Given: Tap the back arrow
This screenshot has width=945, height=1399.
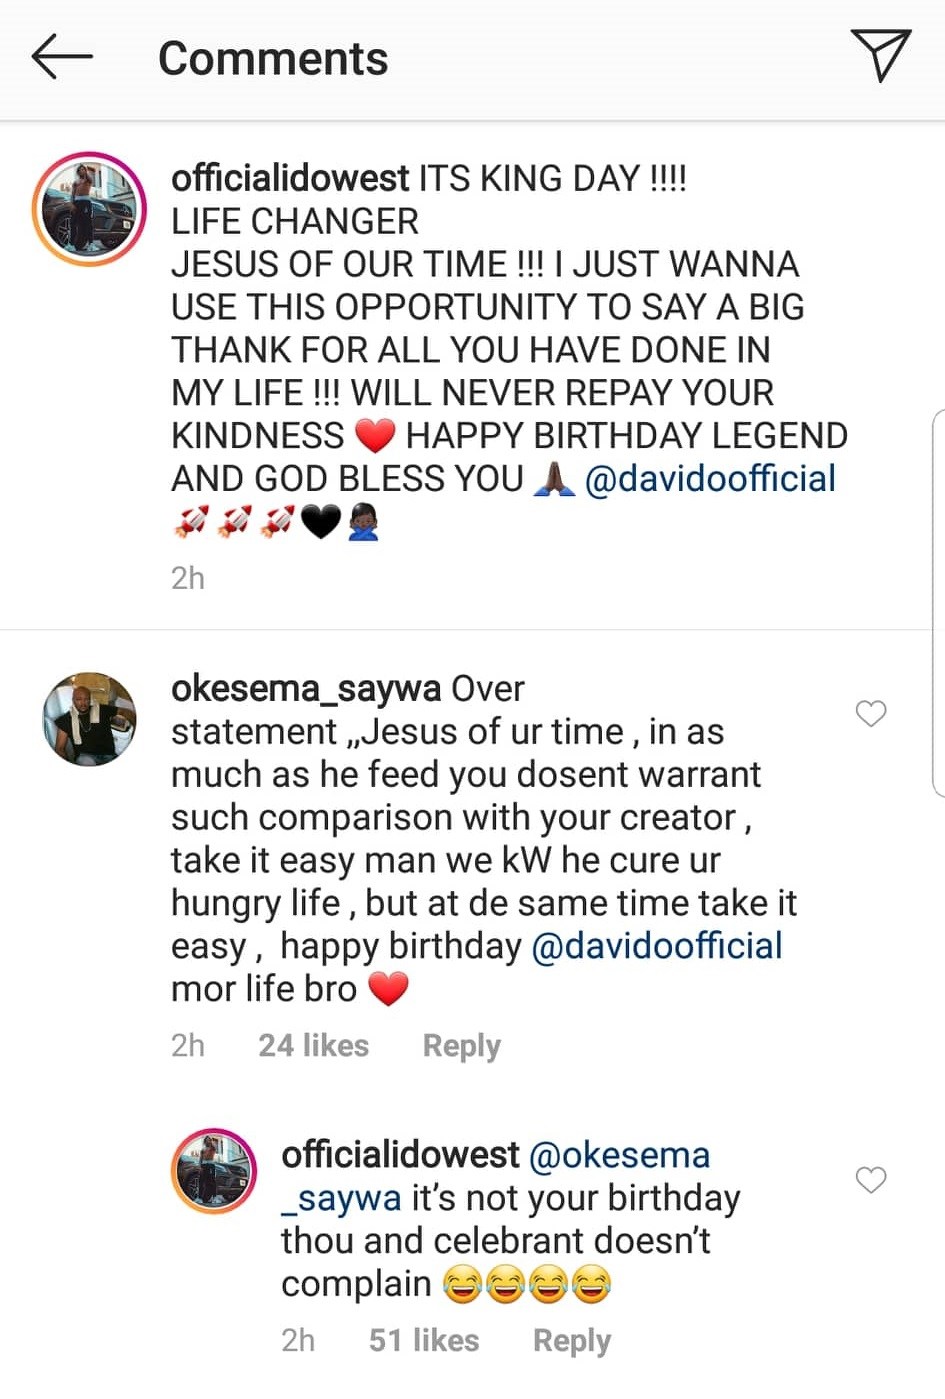Looking at the screenshot, I should (x=61, y=56).
